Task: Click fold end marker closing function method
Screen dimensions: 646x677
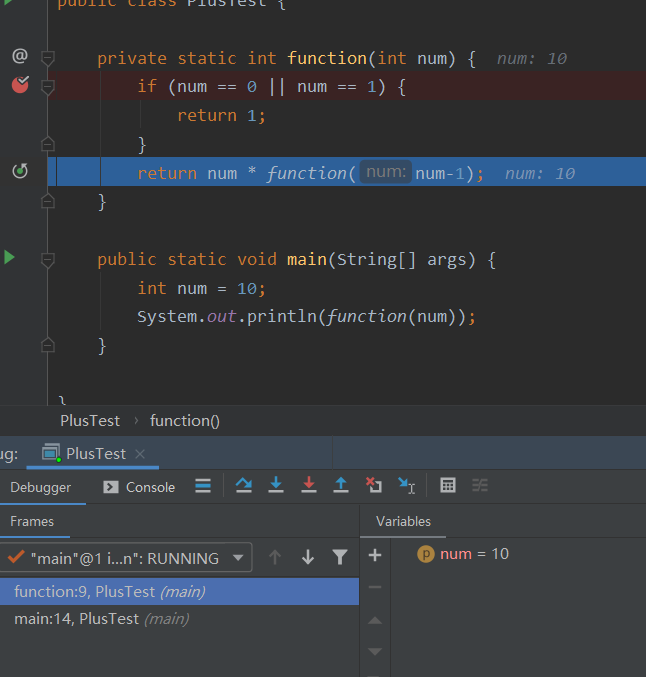Action: pyautogui.click(x=48, y=201)
